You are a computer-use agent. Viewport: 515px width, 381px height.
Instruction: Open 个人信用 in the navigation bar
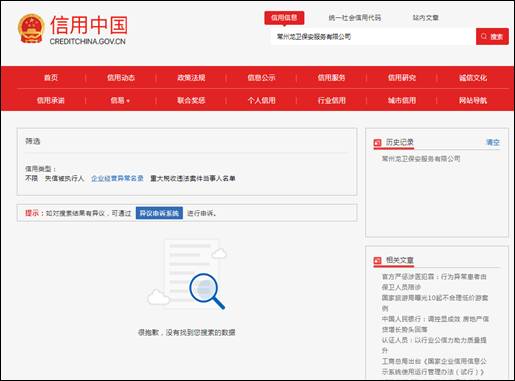(261, 100)
